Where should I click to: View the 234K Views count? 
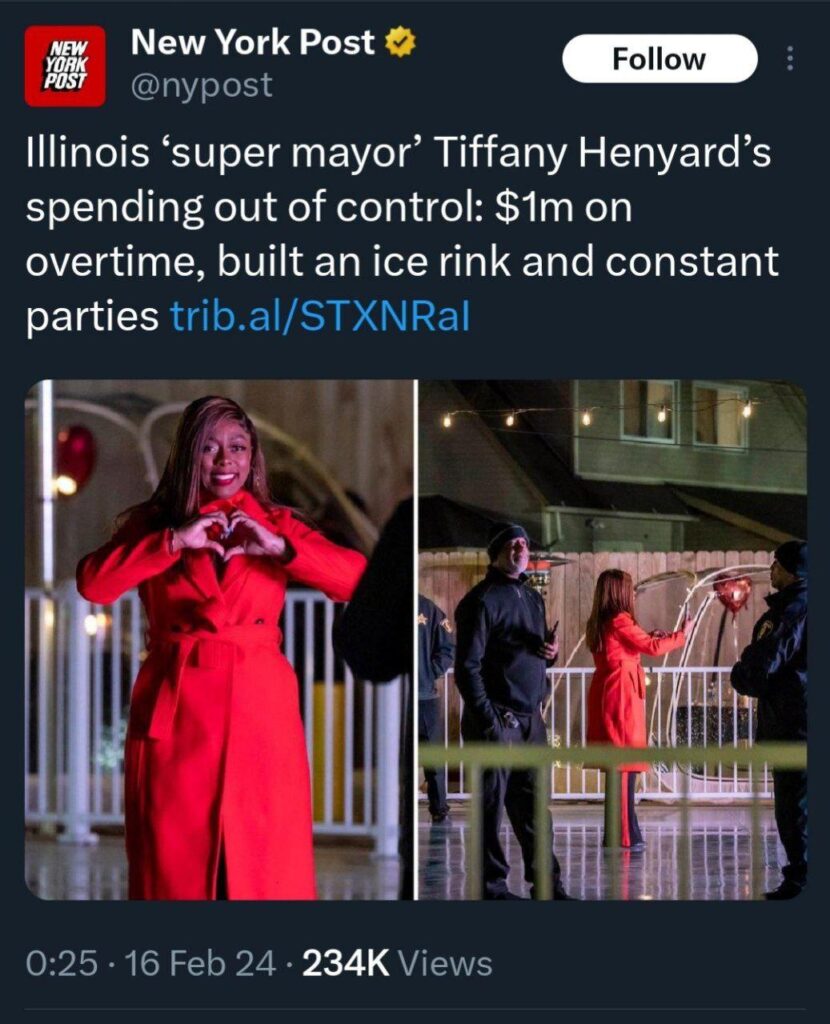click(397, 964)
